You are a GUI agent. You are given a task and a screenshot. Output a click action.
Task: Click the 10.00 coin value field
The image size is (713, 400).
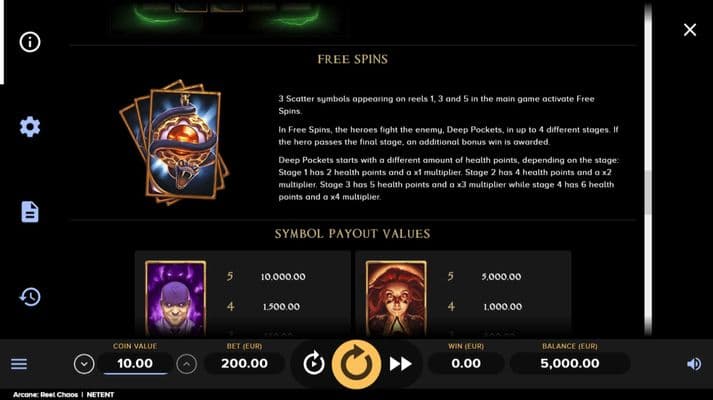[x=135, y=364]
